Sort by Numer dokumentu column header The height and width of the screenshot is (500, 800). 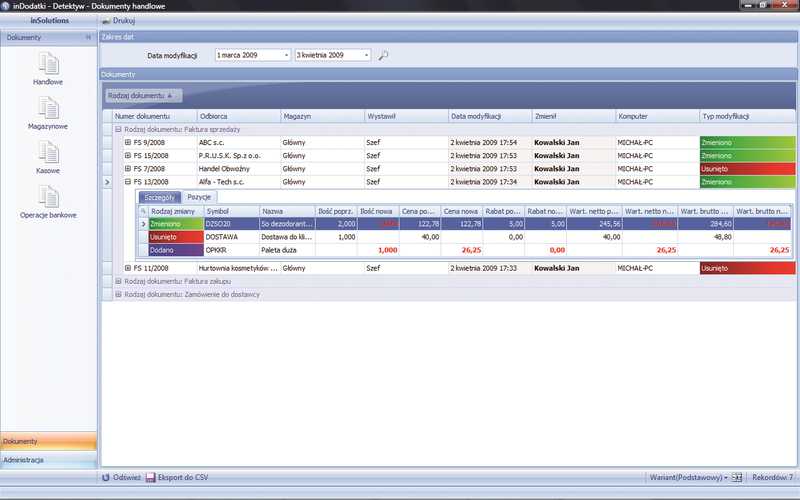click(155, 116)
